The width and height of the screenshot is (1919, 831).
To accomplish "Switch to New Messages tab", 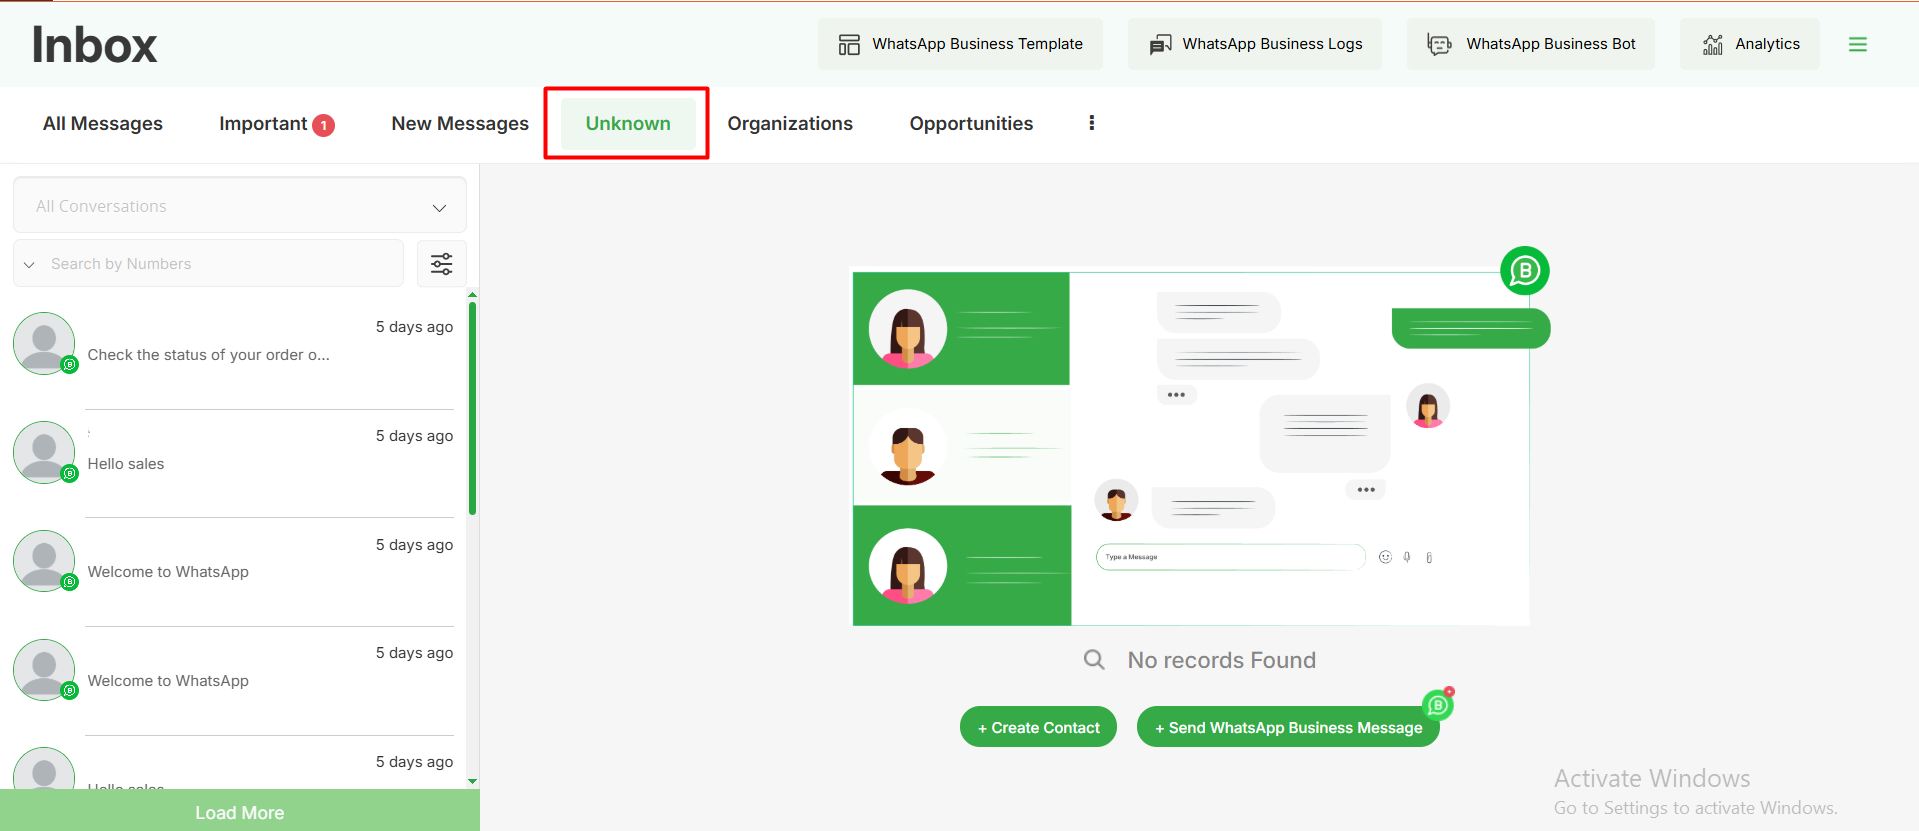I will 460,123.
